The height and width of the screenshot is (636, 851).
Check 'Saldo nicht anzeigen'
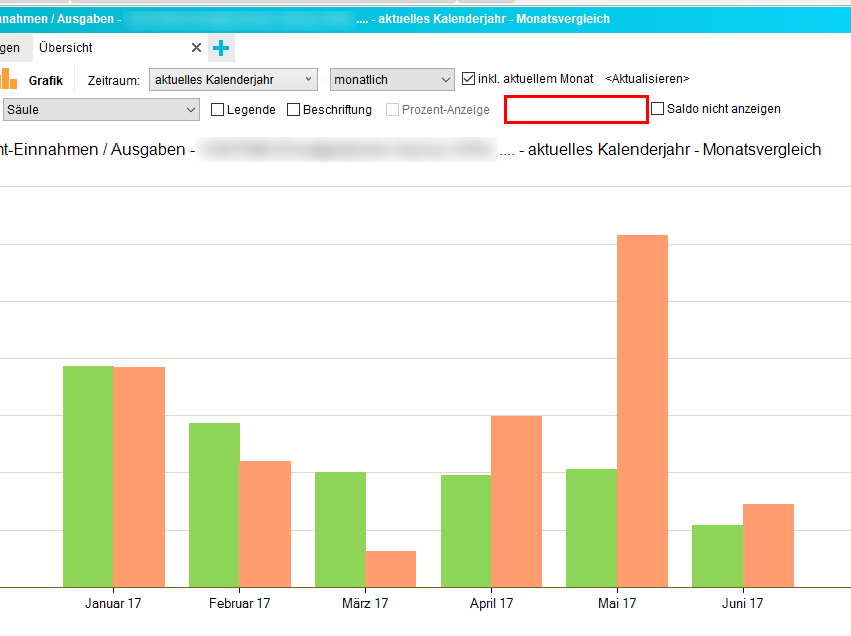[657, 109]
